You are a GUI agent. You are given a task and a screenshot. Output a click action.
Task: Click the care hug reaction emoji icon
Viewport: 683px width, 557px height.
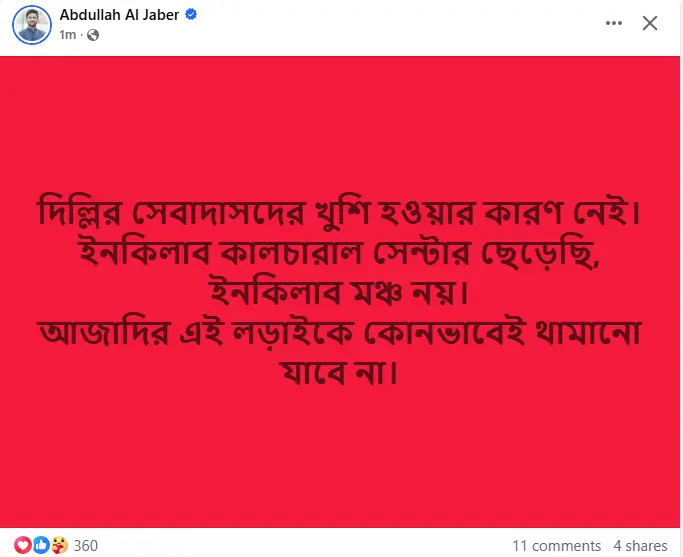point(59,545)
